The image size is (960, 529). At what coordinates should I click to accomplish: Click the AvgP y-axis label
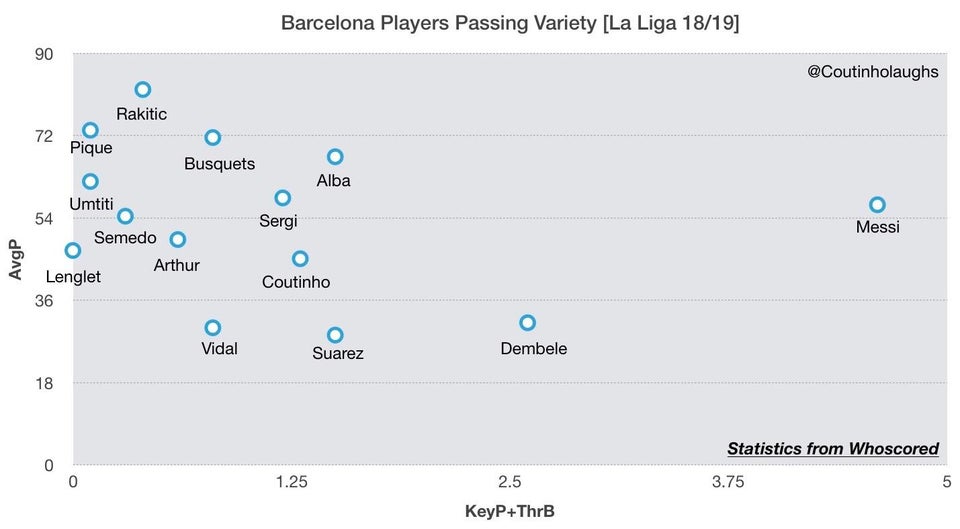(15, 260)
